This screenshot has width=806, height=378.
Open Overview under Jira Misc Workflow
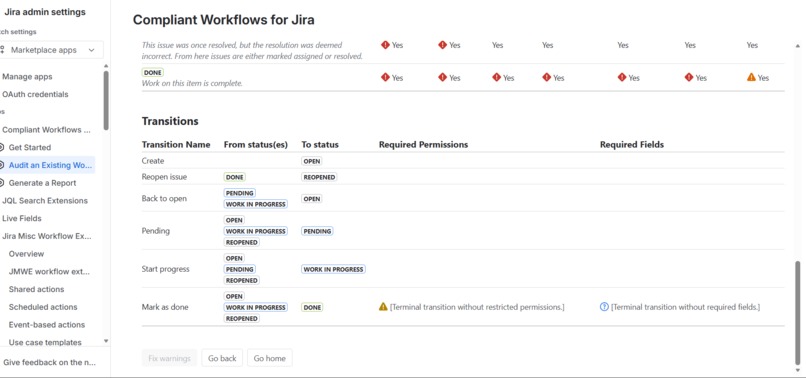tap(26, 254)
